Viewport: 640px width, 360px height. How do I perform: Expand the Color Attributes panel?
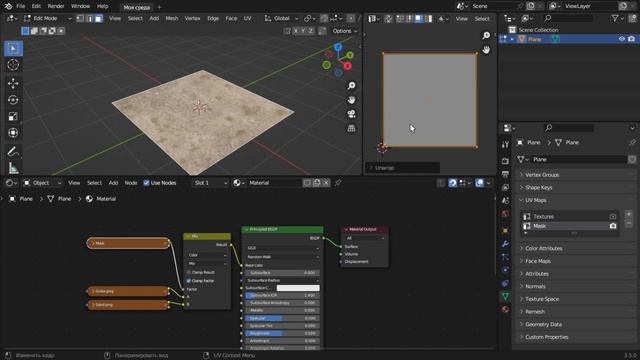point(543,248)
